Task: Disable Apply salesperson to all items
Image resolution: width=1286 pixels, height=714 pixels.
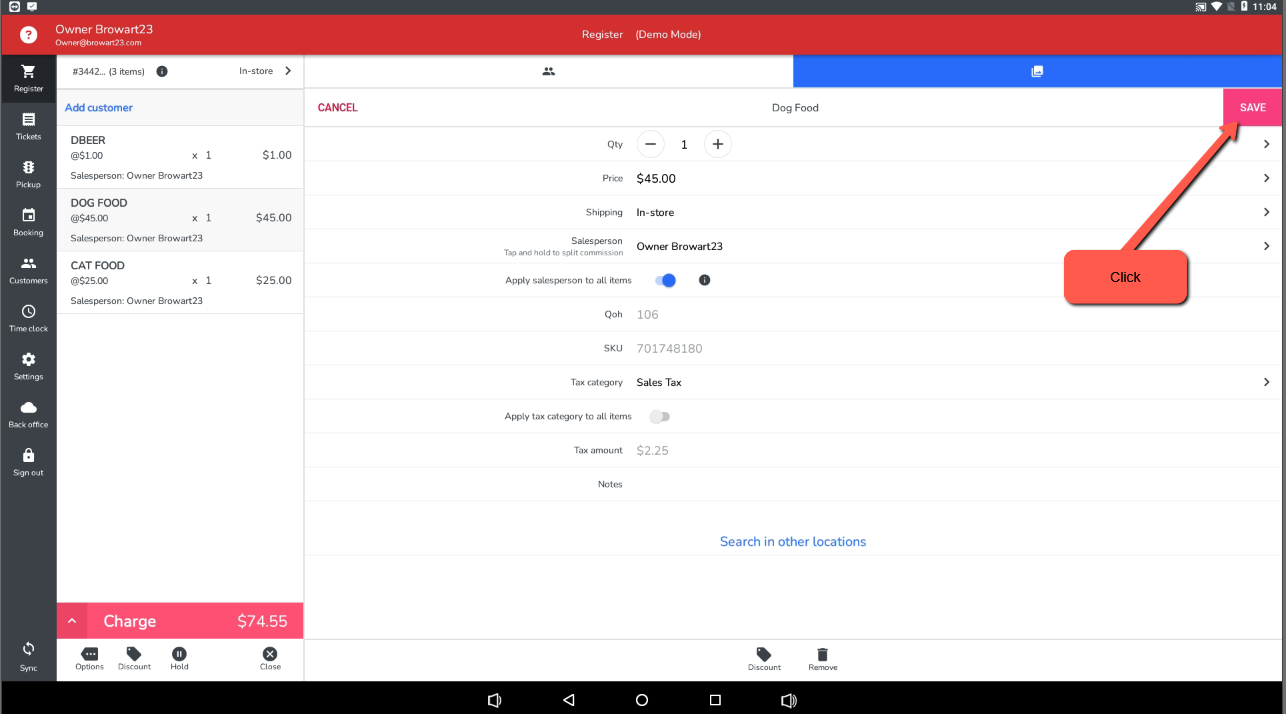Action: [x=666, y=281]
